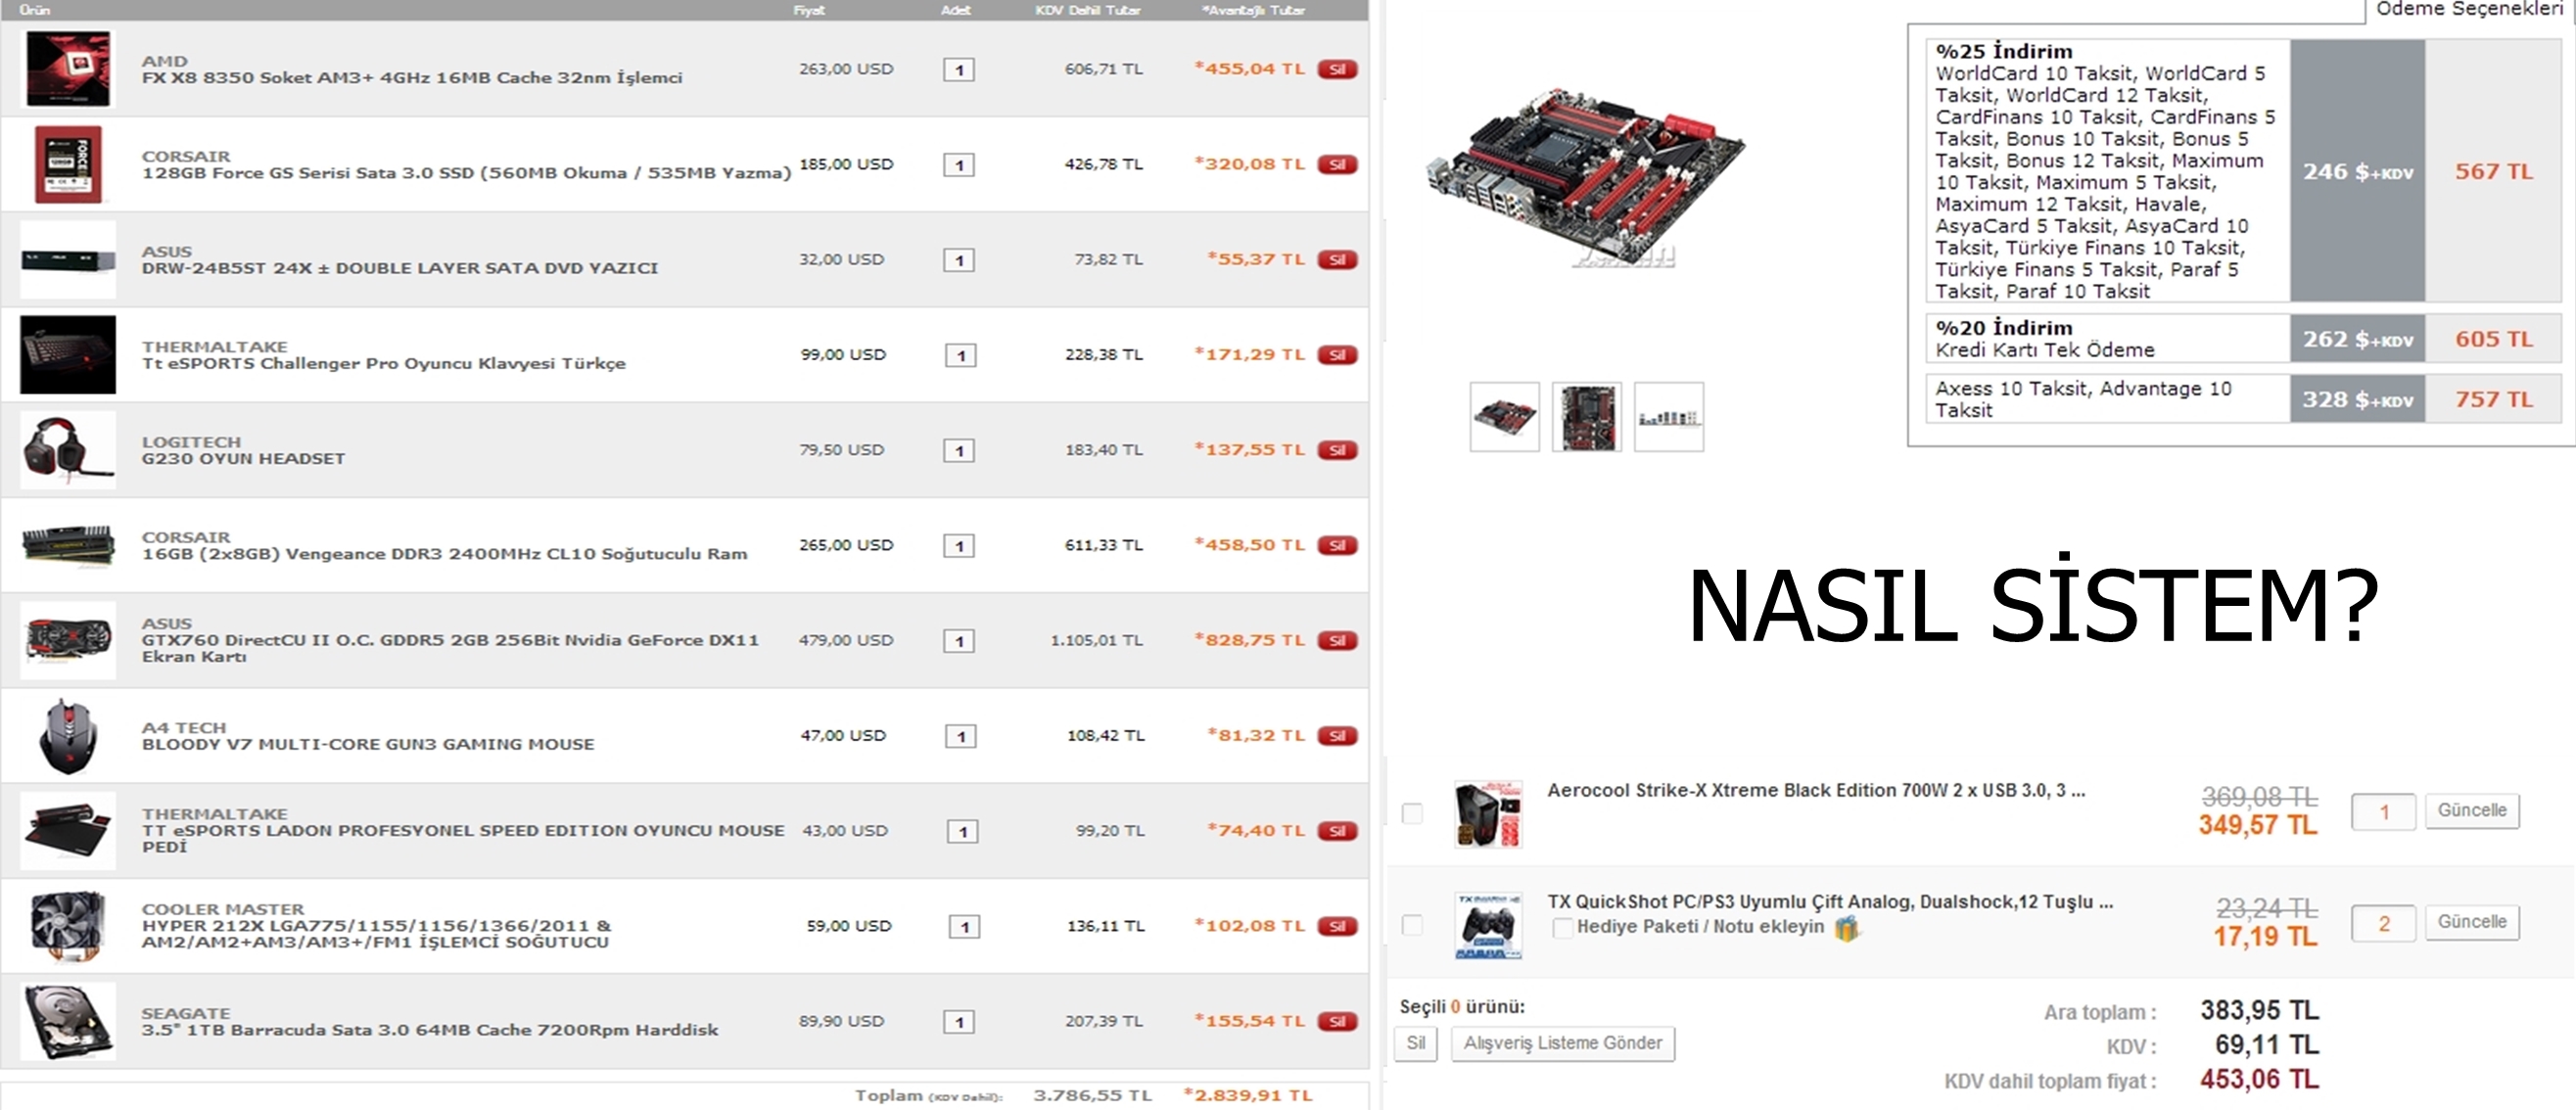Edit the Aerocool Strike-X quantity box

[2383, 811]
